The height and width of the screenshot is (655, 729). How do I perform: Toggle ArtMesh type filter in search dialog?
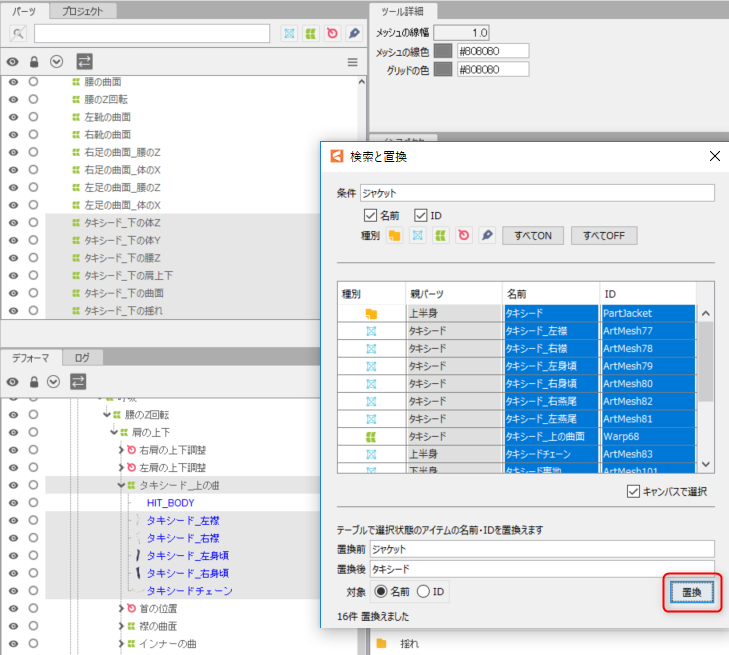[x=418, y=236]
